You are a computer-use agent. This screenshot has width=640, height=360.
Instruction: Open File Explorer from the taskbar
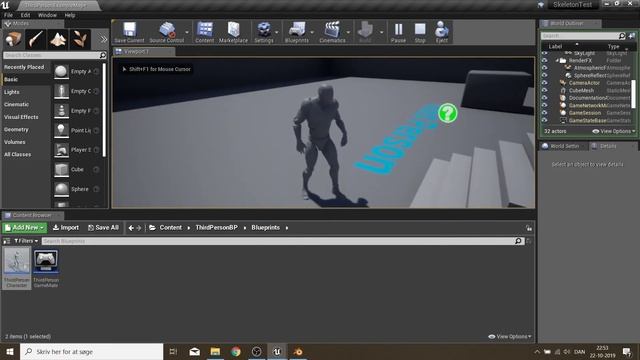tap(215, 351)
